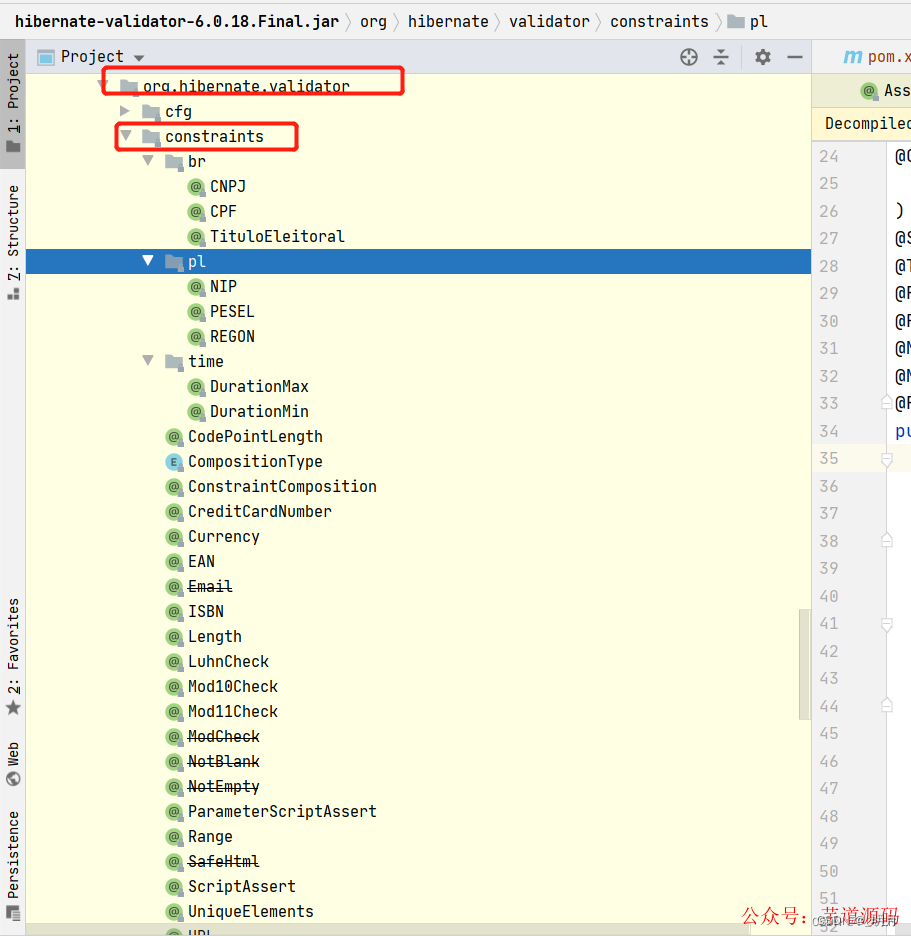Click the UniqueElements annotation icon
The image size is (911, 936).
pyautogui.click(x=174, y=912)
